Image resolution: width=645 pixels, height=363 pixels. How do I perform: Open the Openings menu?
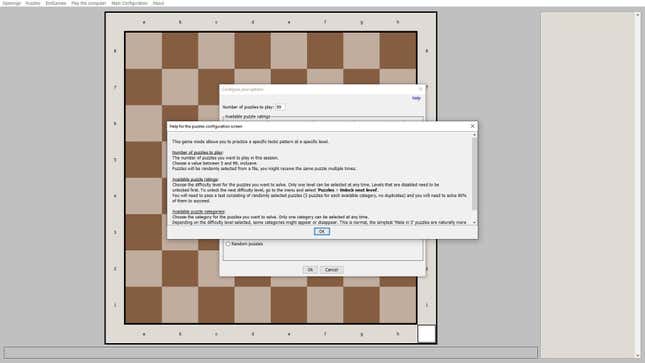pyautogui.click(x=12, y=3)
